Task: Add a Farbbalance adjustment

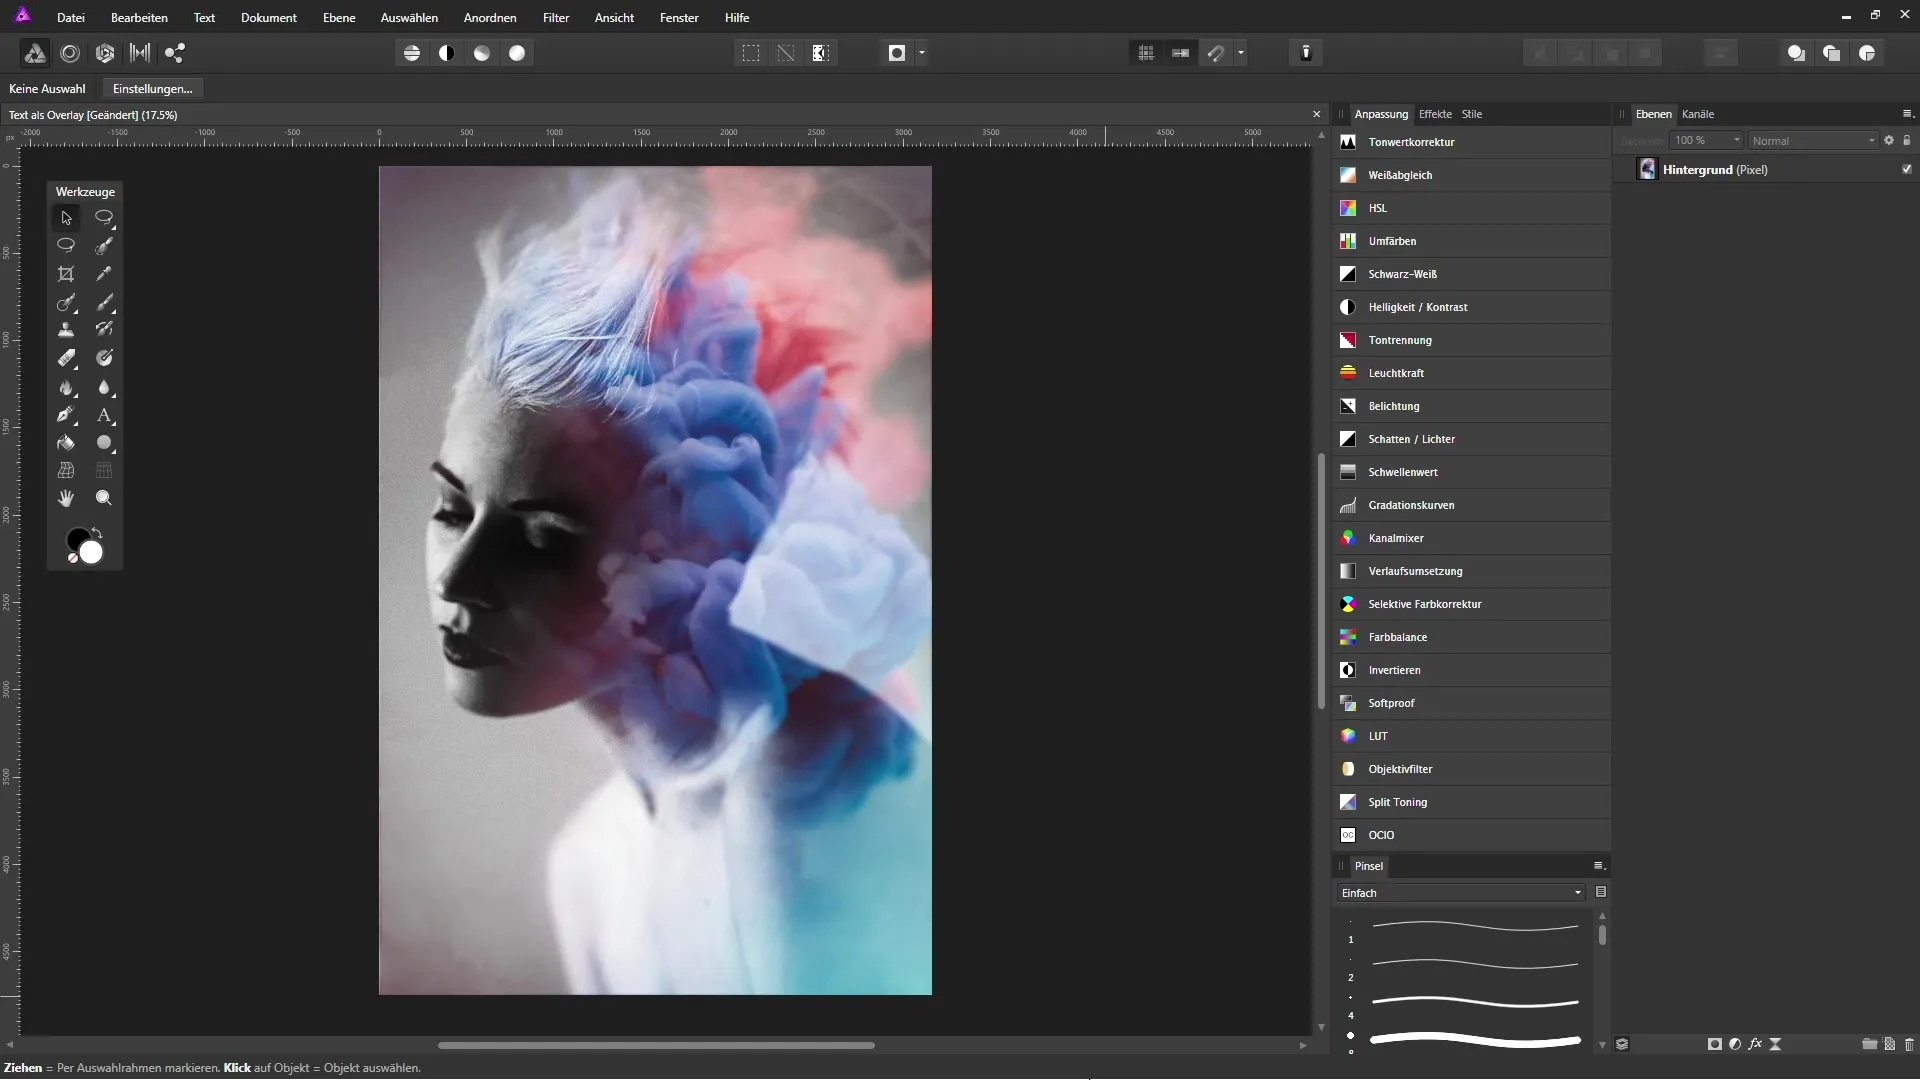Action: click(1472, 637)
